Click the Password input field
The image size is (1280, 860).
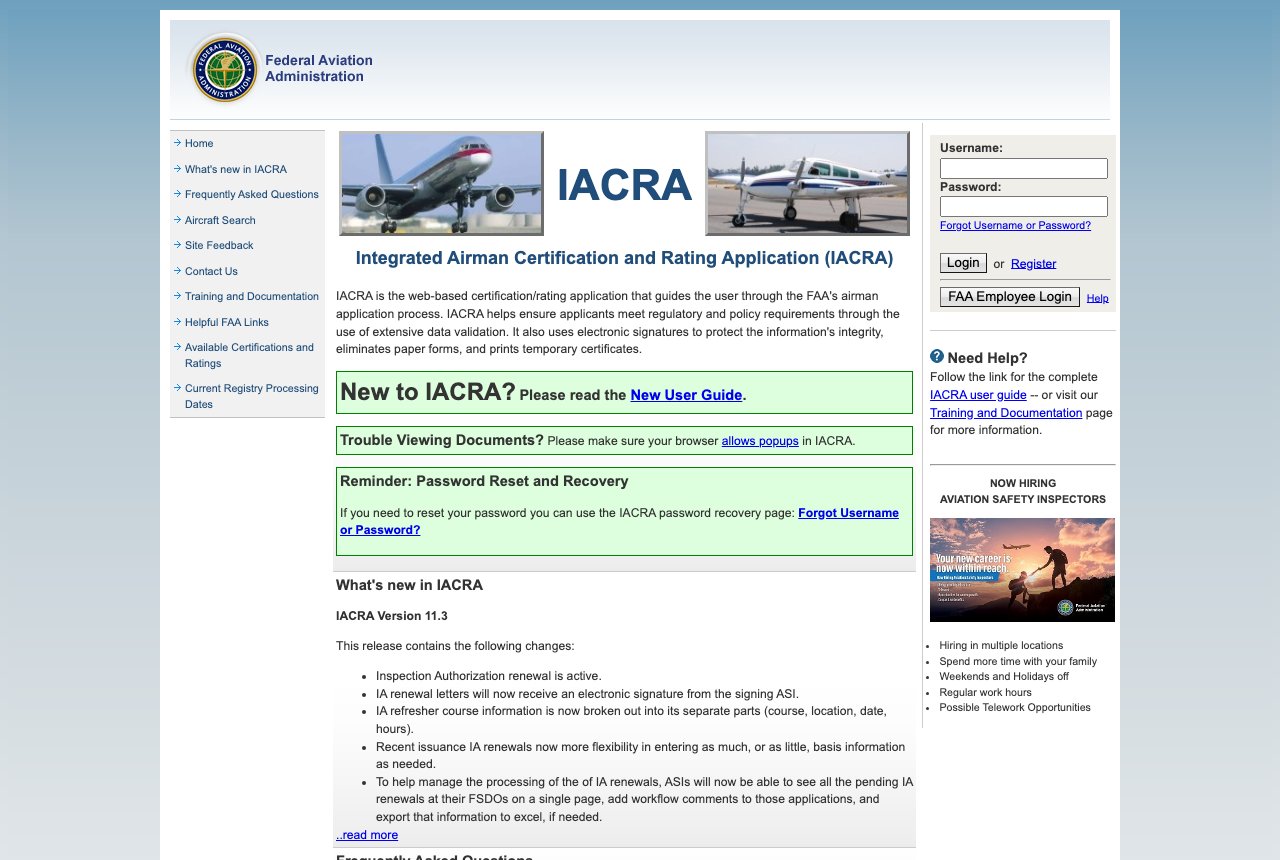pos(1023,206)
